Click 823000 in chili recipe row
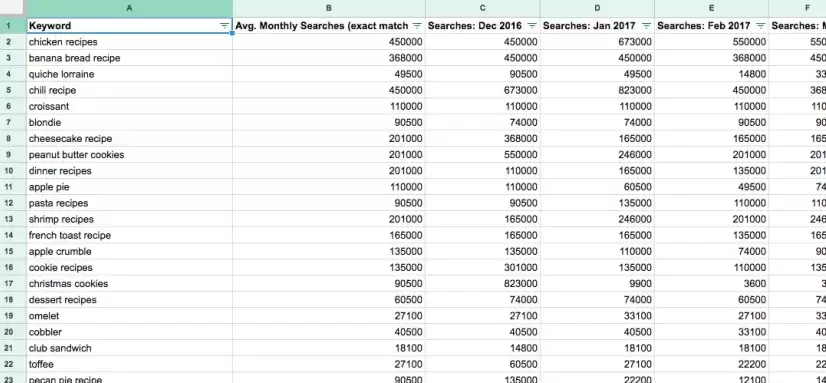 597,90
